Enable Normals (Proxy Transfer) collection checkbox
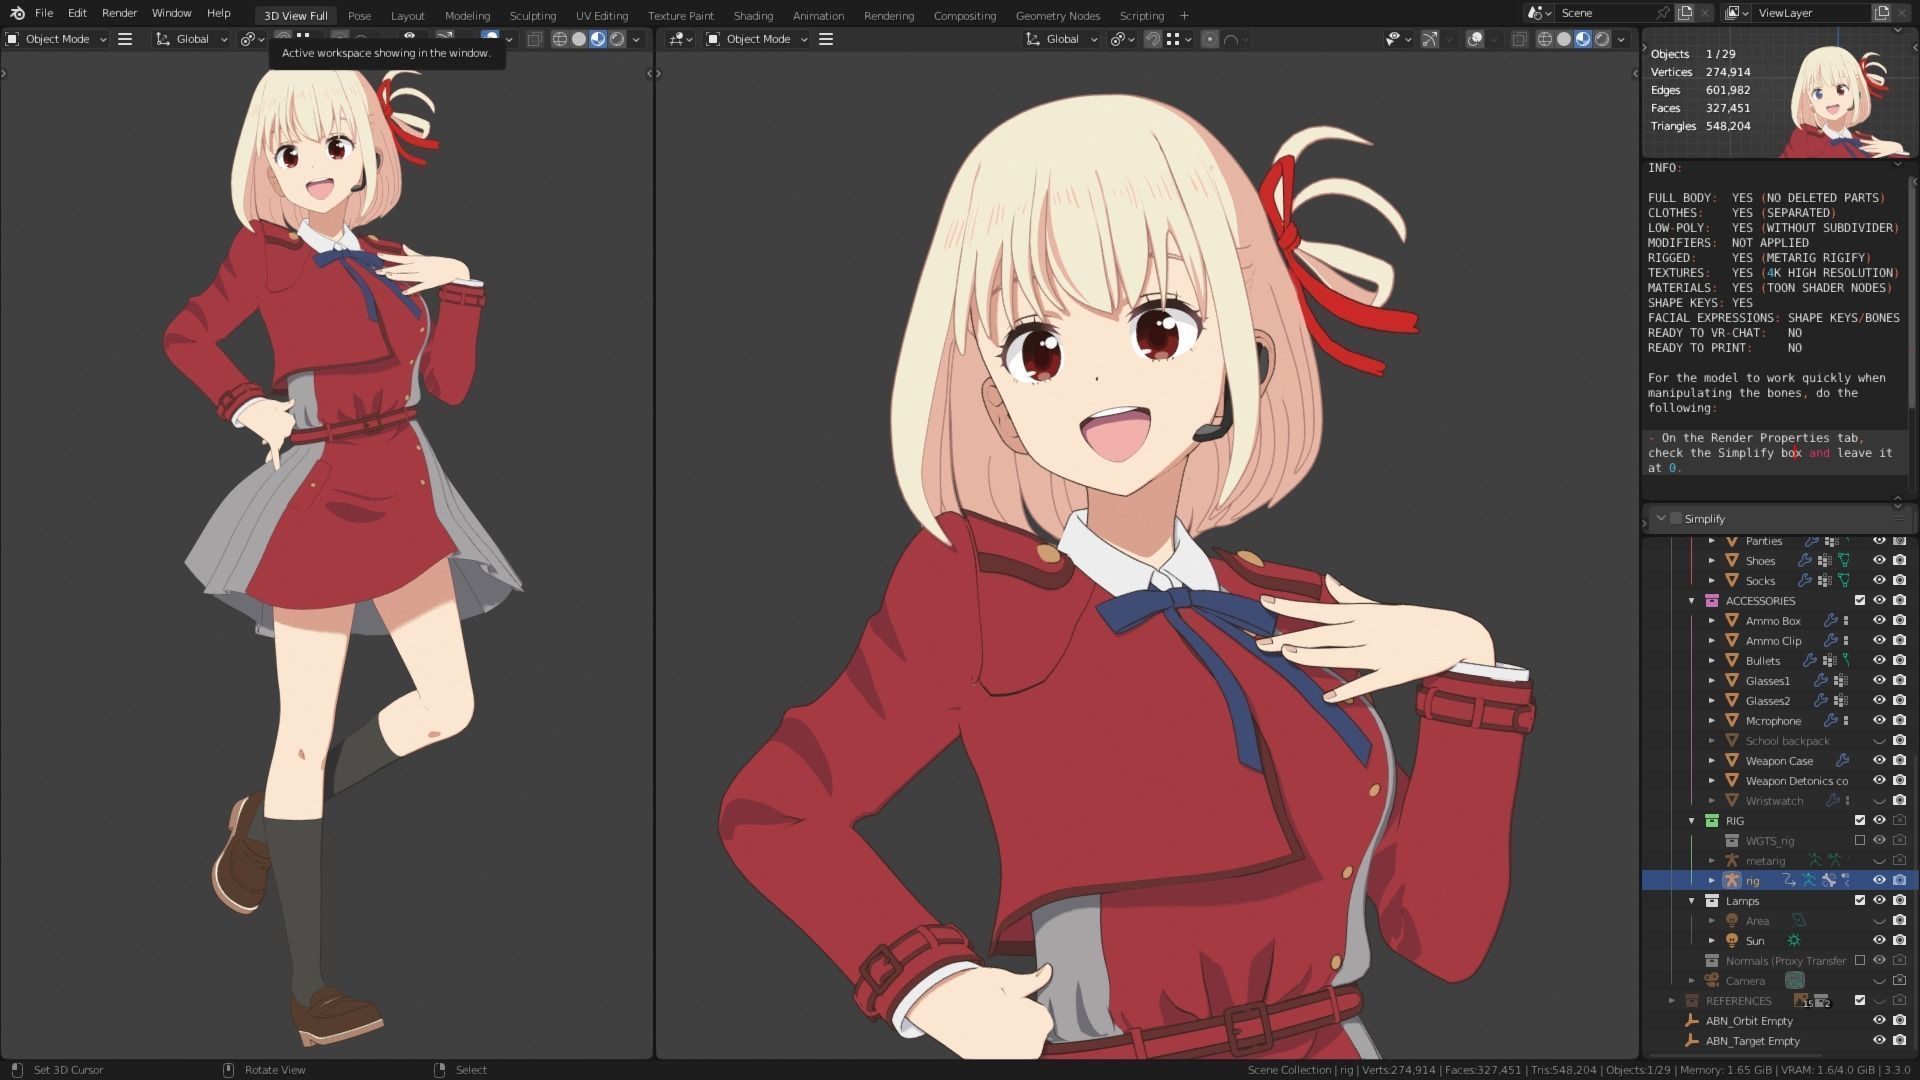 point(1860,961)
